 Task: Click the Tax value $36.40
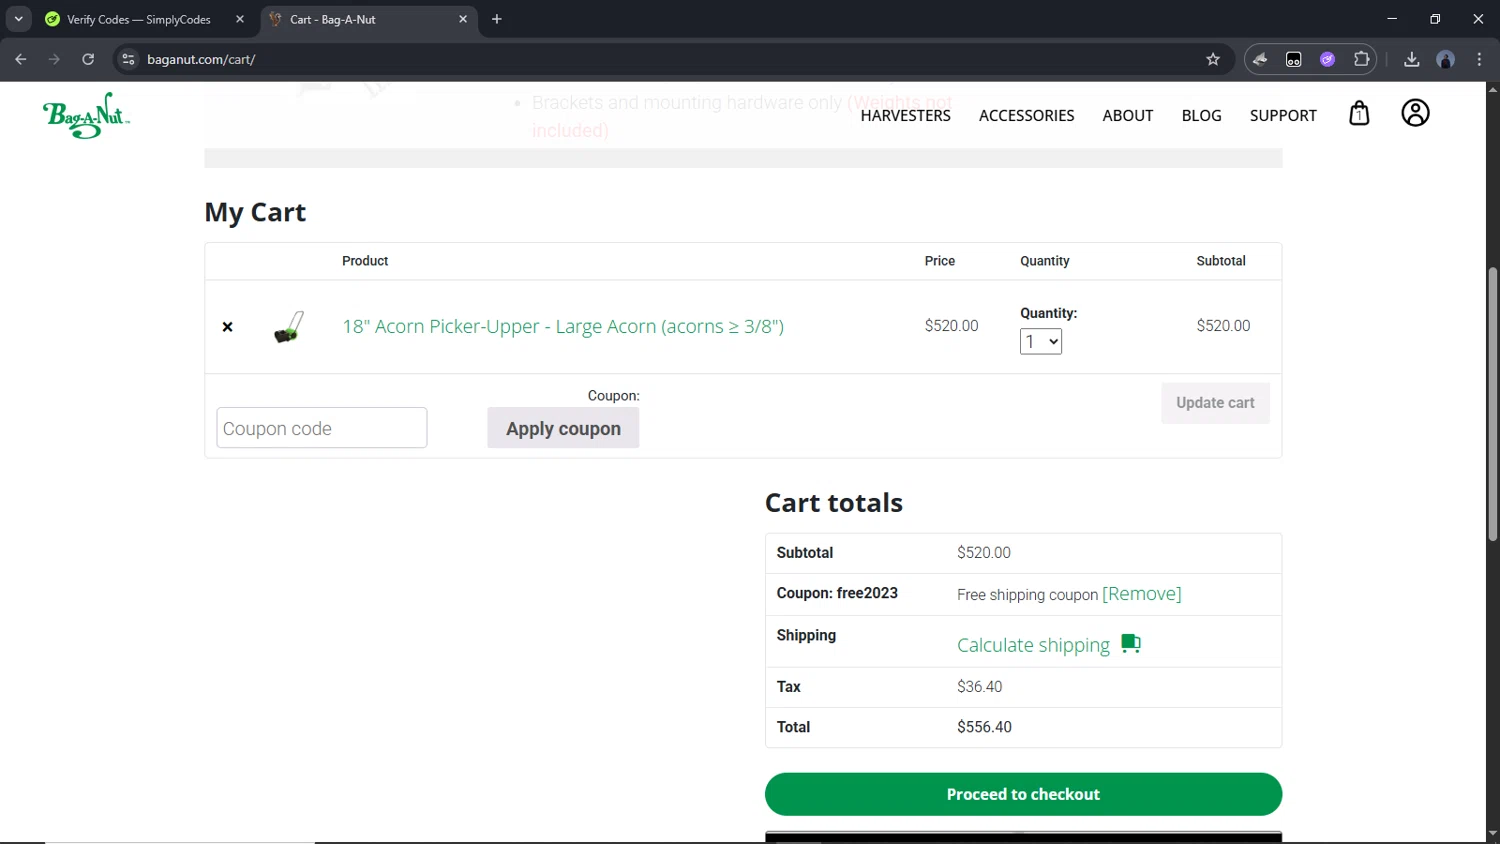click(979, 687)
